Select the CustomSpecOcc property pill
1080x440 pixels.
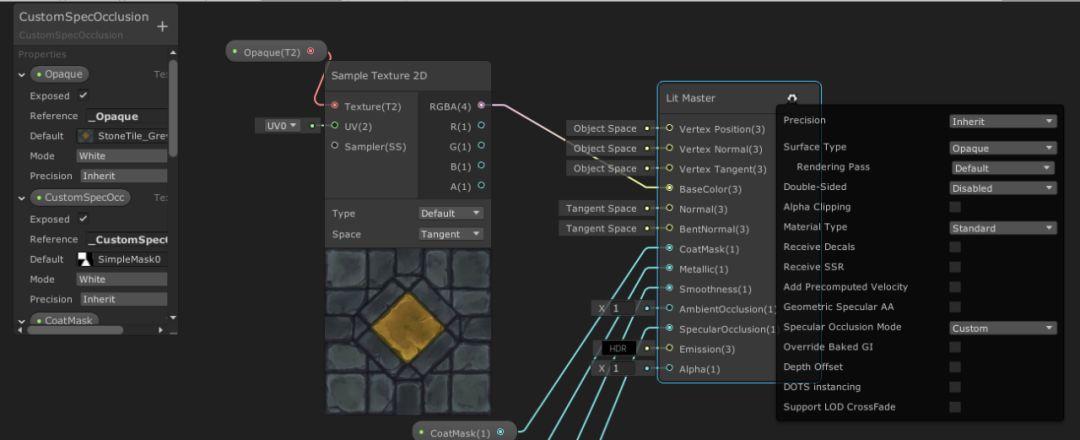click(x=80, y=198)
